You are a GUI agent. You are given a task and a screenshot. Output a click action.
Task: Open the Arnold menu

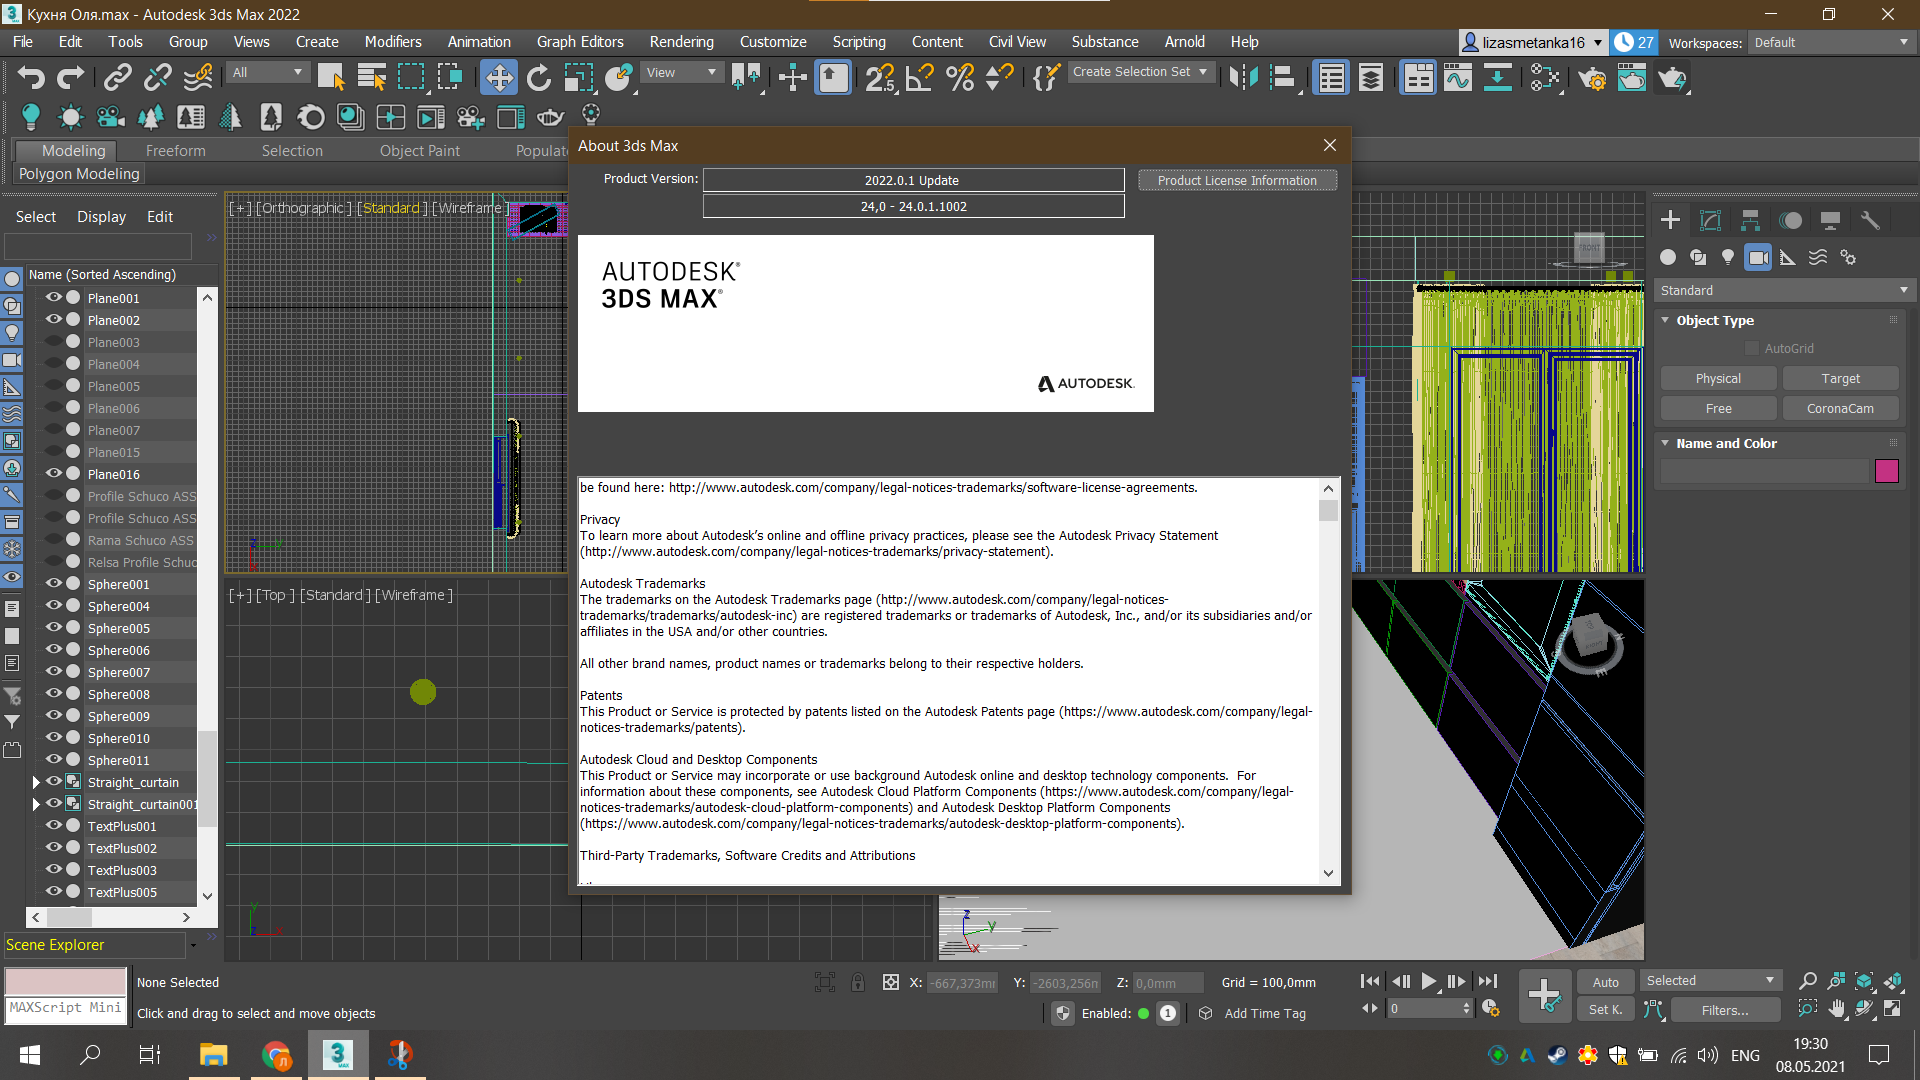[1184, 42]
